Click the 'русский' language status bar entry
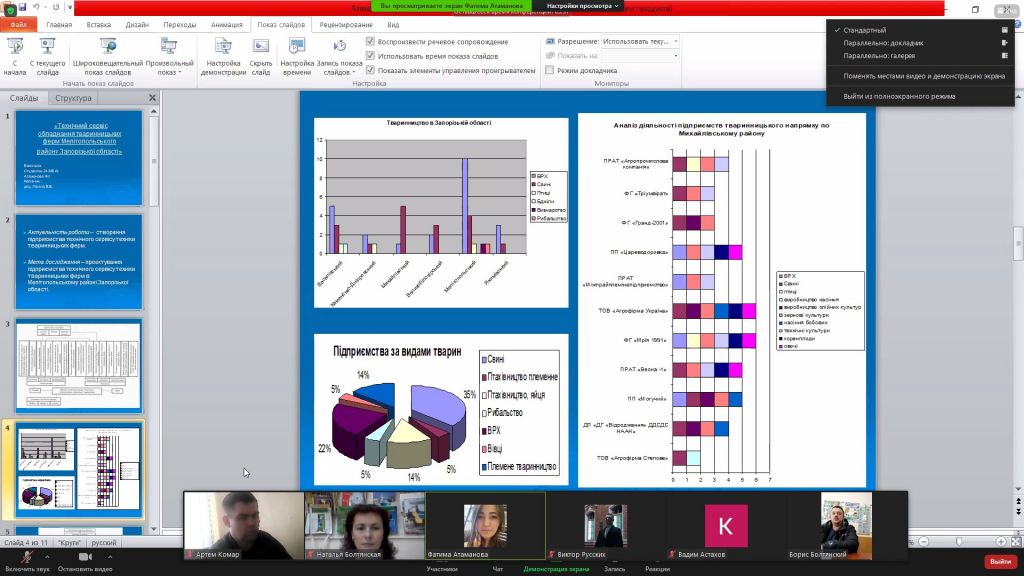Image resolution: width=1024 pixels, height=576 pixels. point(104,543)
